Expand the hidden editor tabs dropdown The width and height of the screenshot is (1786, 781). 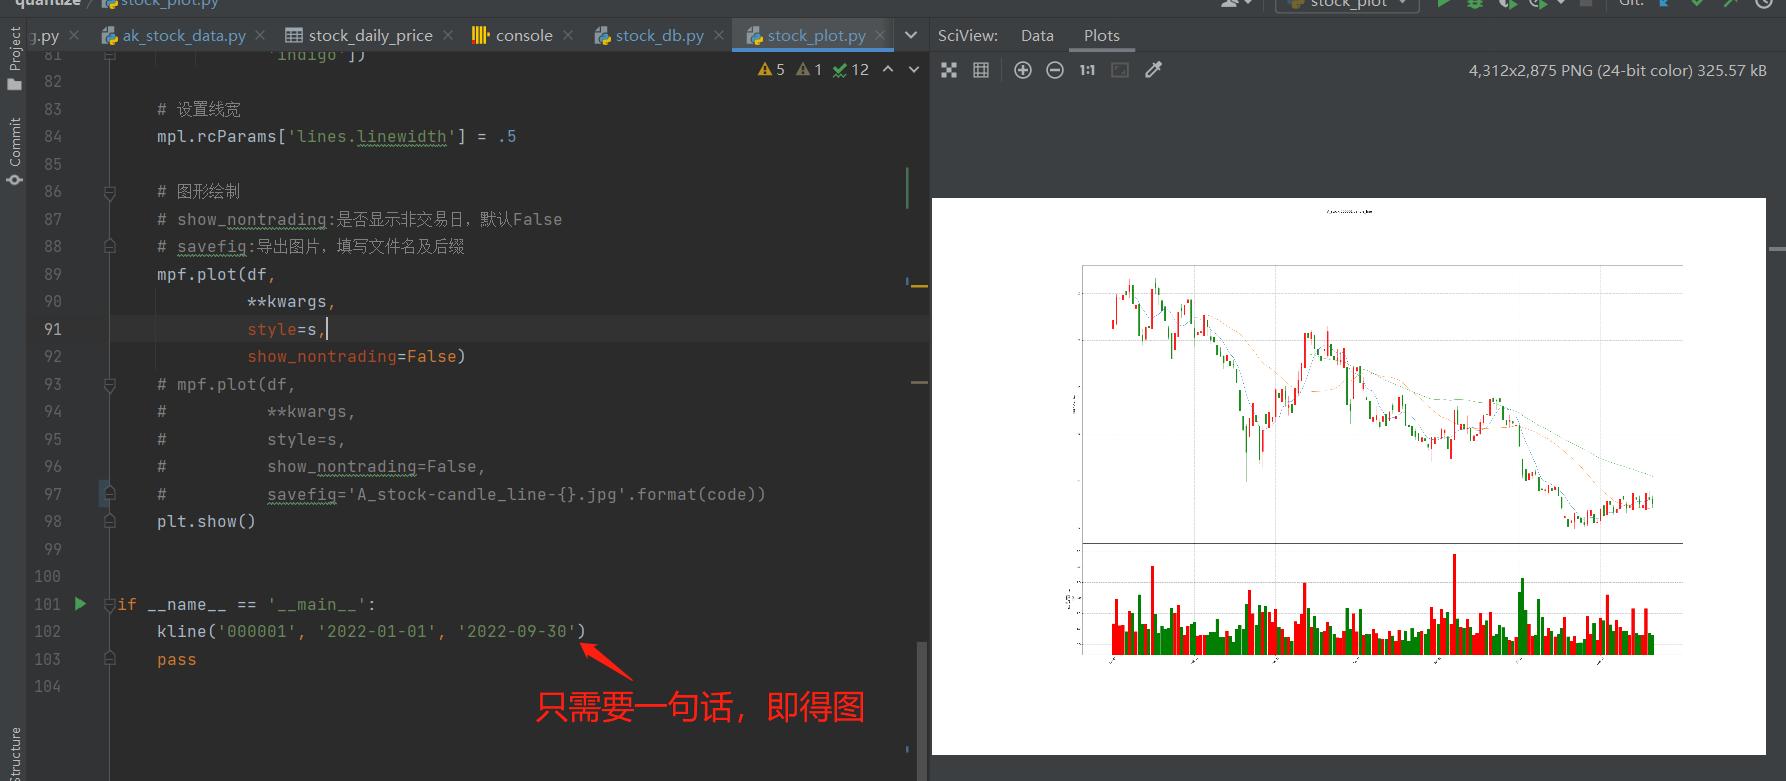tap(910, 35)
